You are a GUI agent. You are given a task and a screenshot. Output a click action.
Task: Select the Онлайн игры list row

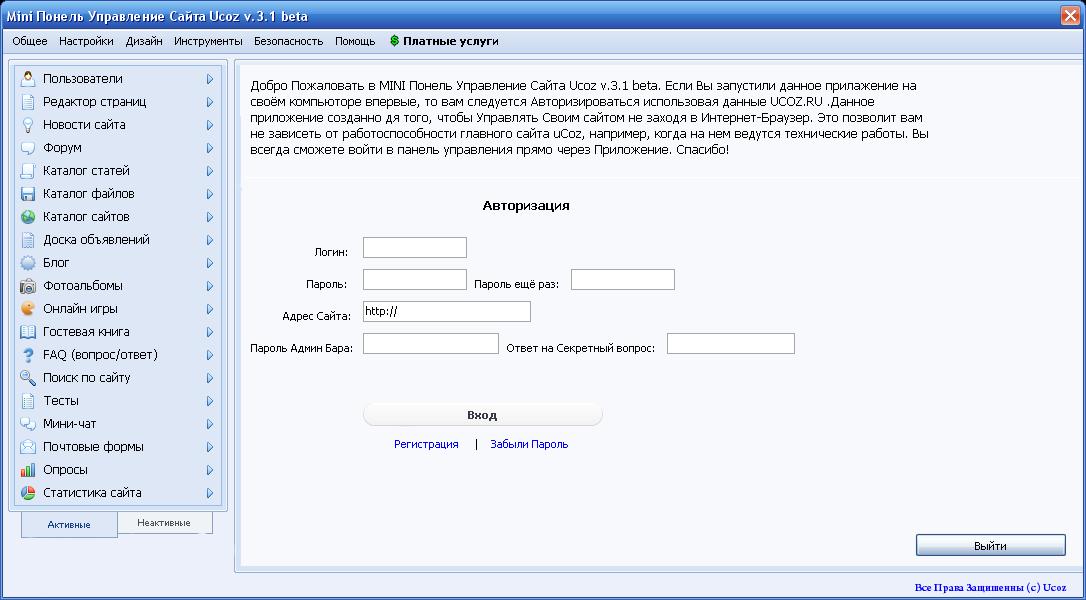[x=118, y=308]
